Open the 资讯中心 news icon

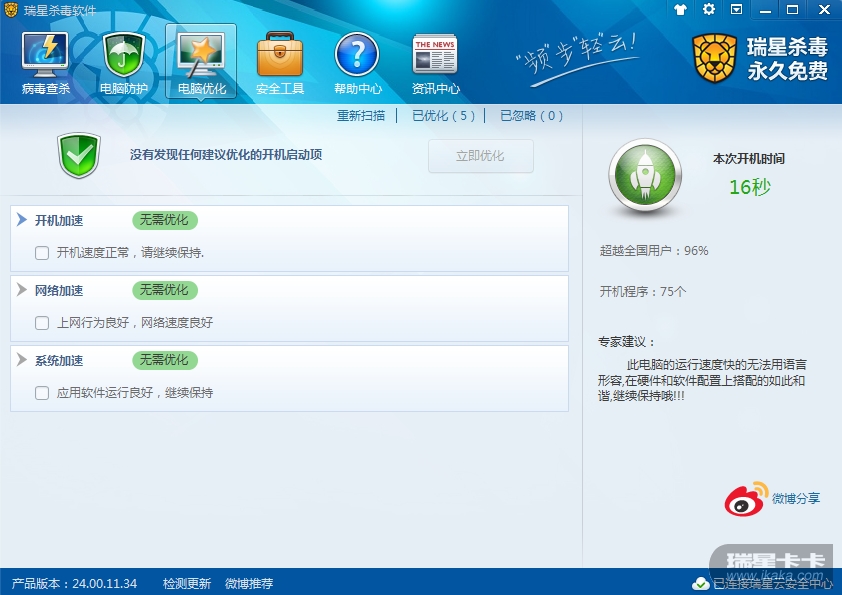435,54
